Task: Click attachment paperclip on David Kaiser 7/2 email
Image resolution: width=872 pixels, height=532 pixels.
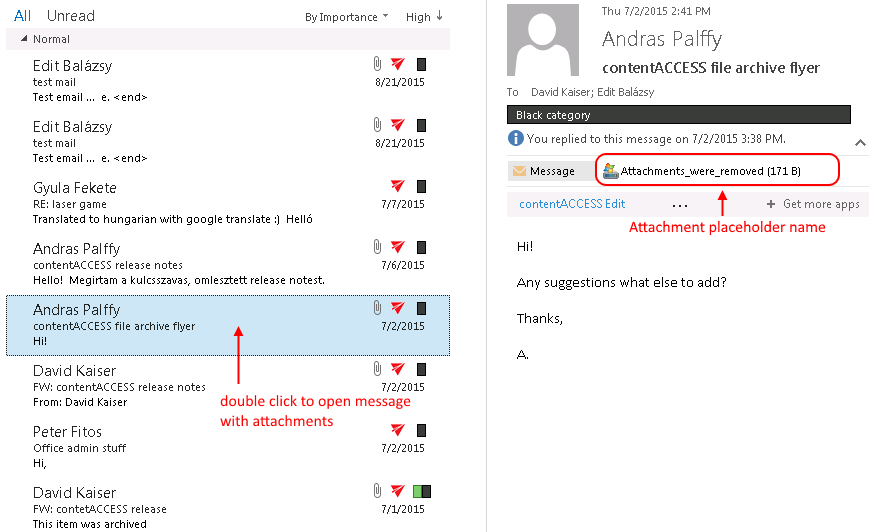Action: coord(377,370)
